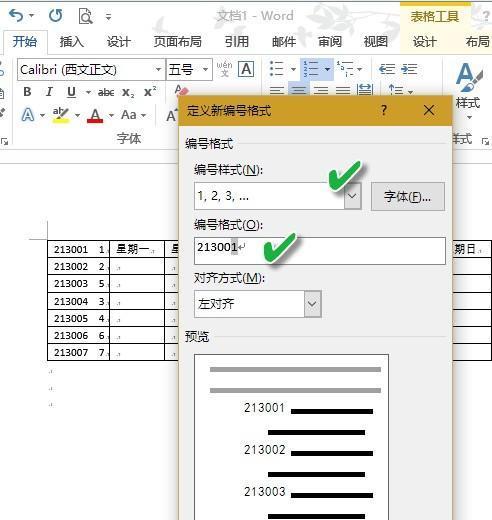Open 表格工具 布局 tab
The image size is (492, 520).
478,42
